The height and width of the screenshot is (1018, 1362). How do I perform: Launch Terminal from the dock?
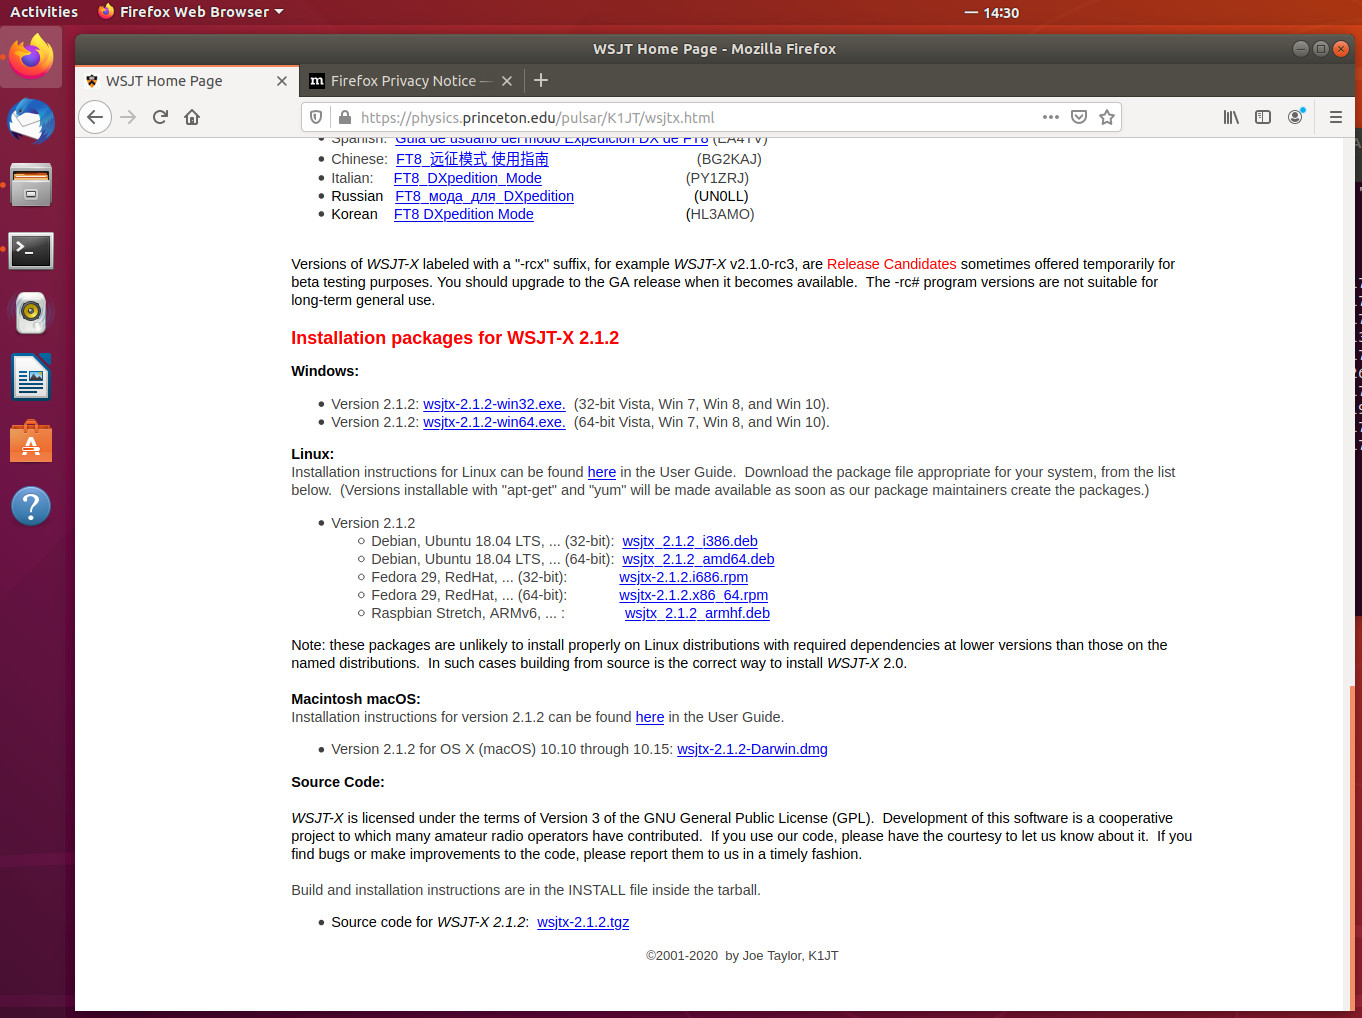click(31, 250)
